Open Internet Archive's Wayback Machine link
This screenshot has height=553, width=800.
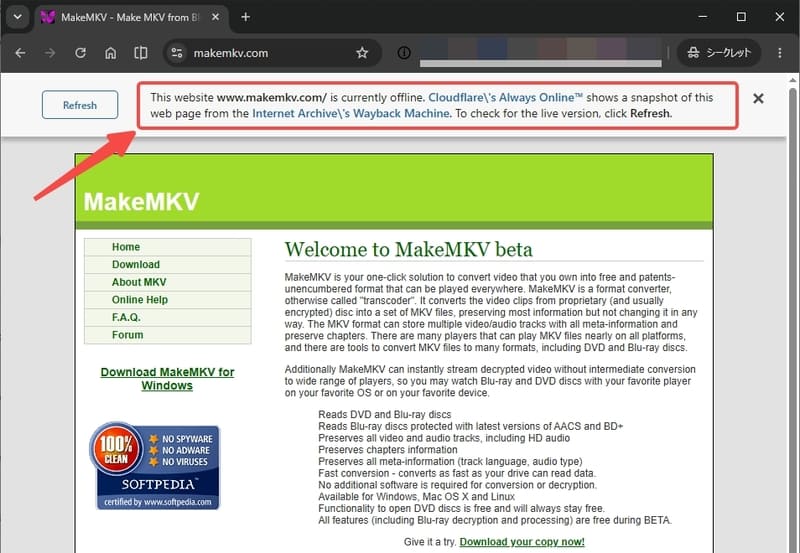click(x=352, y=113)
